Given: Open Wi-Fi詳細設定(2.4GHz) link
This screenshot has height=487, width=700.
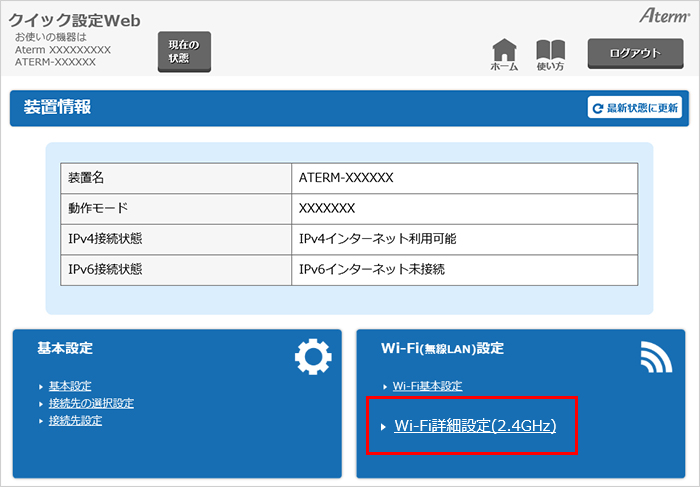Looking at the screenshot, I should click(x=475, y=426).
